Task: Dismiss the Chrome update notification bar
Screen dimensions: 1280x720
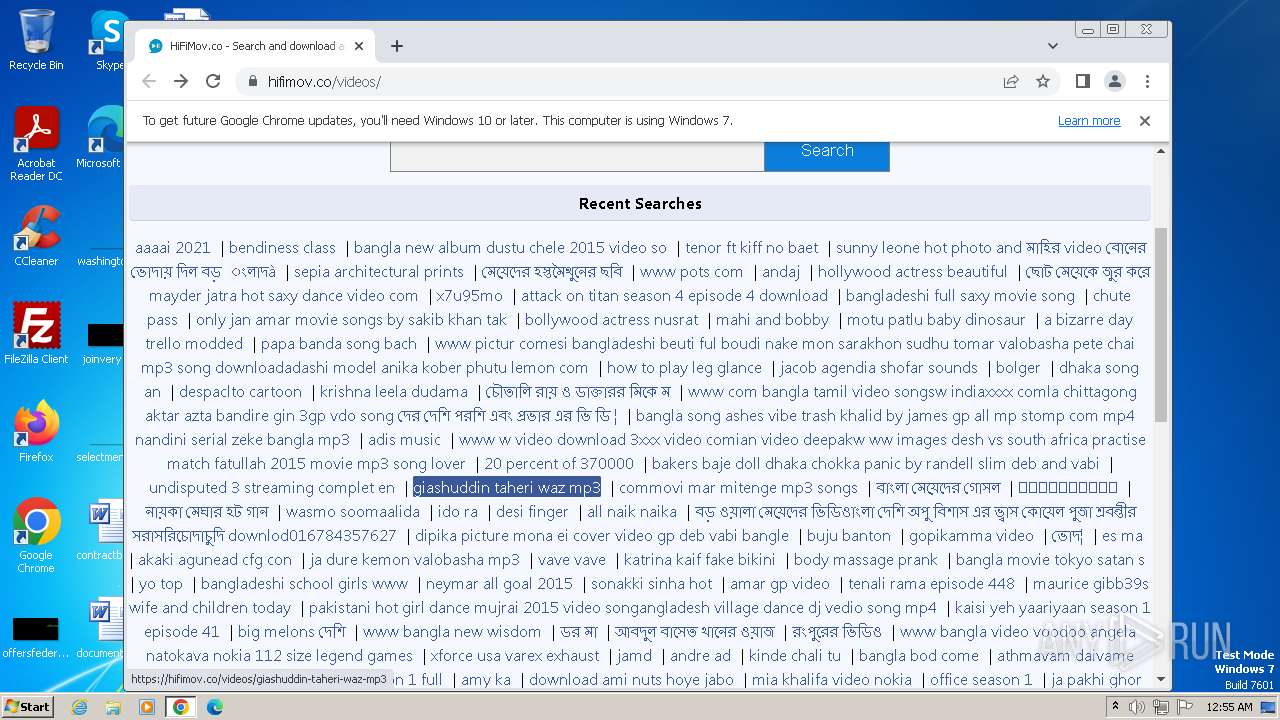Action: tap(1145, 120)
